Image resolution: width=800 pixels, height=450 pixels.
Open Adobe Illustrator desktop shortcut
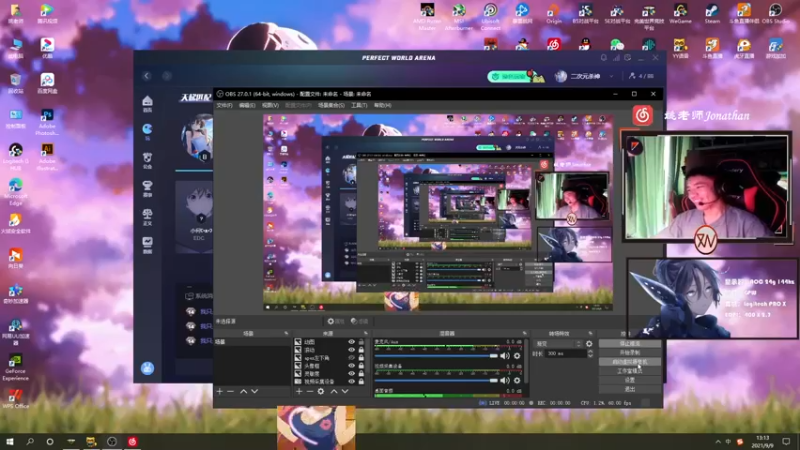coord(47,157)
